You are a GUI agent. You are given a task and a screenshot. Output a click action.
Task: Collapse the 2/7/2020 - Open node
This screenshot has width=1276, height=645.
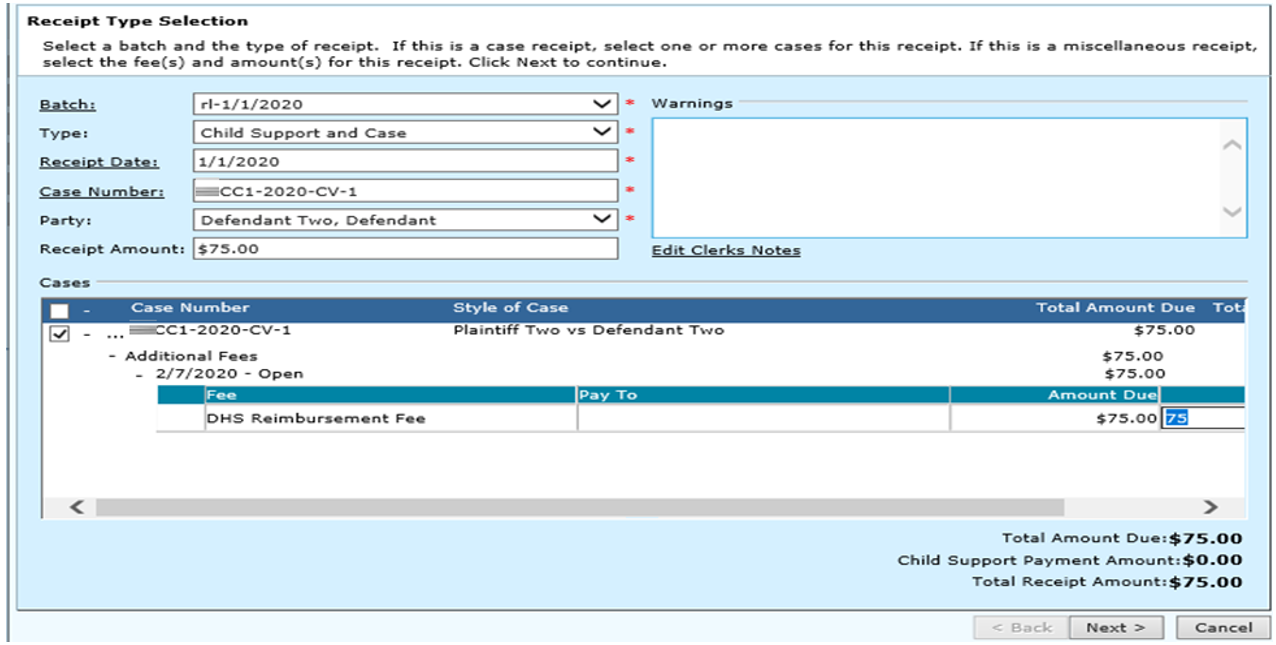click(x=141, y=374)
